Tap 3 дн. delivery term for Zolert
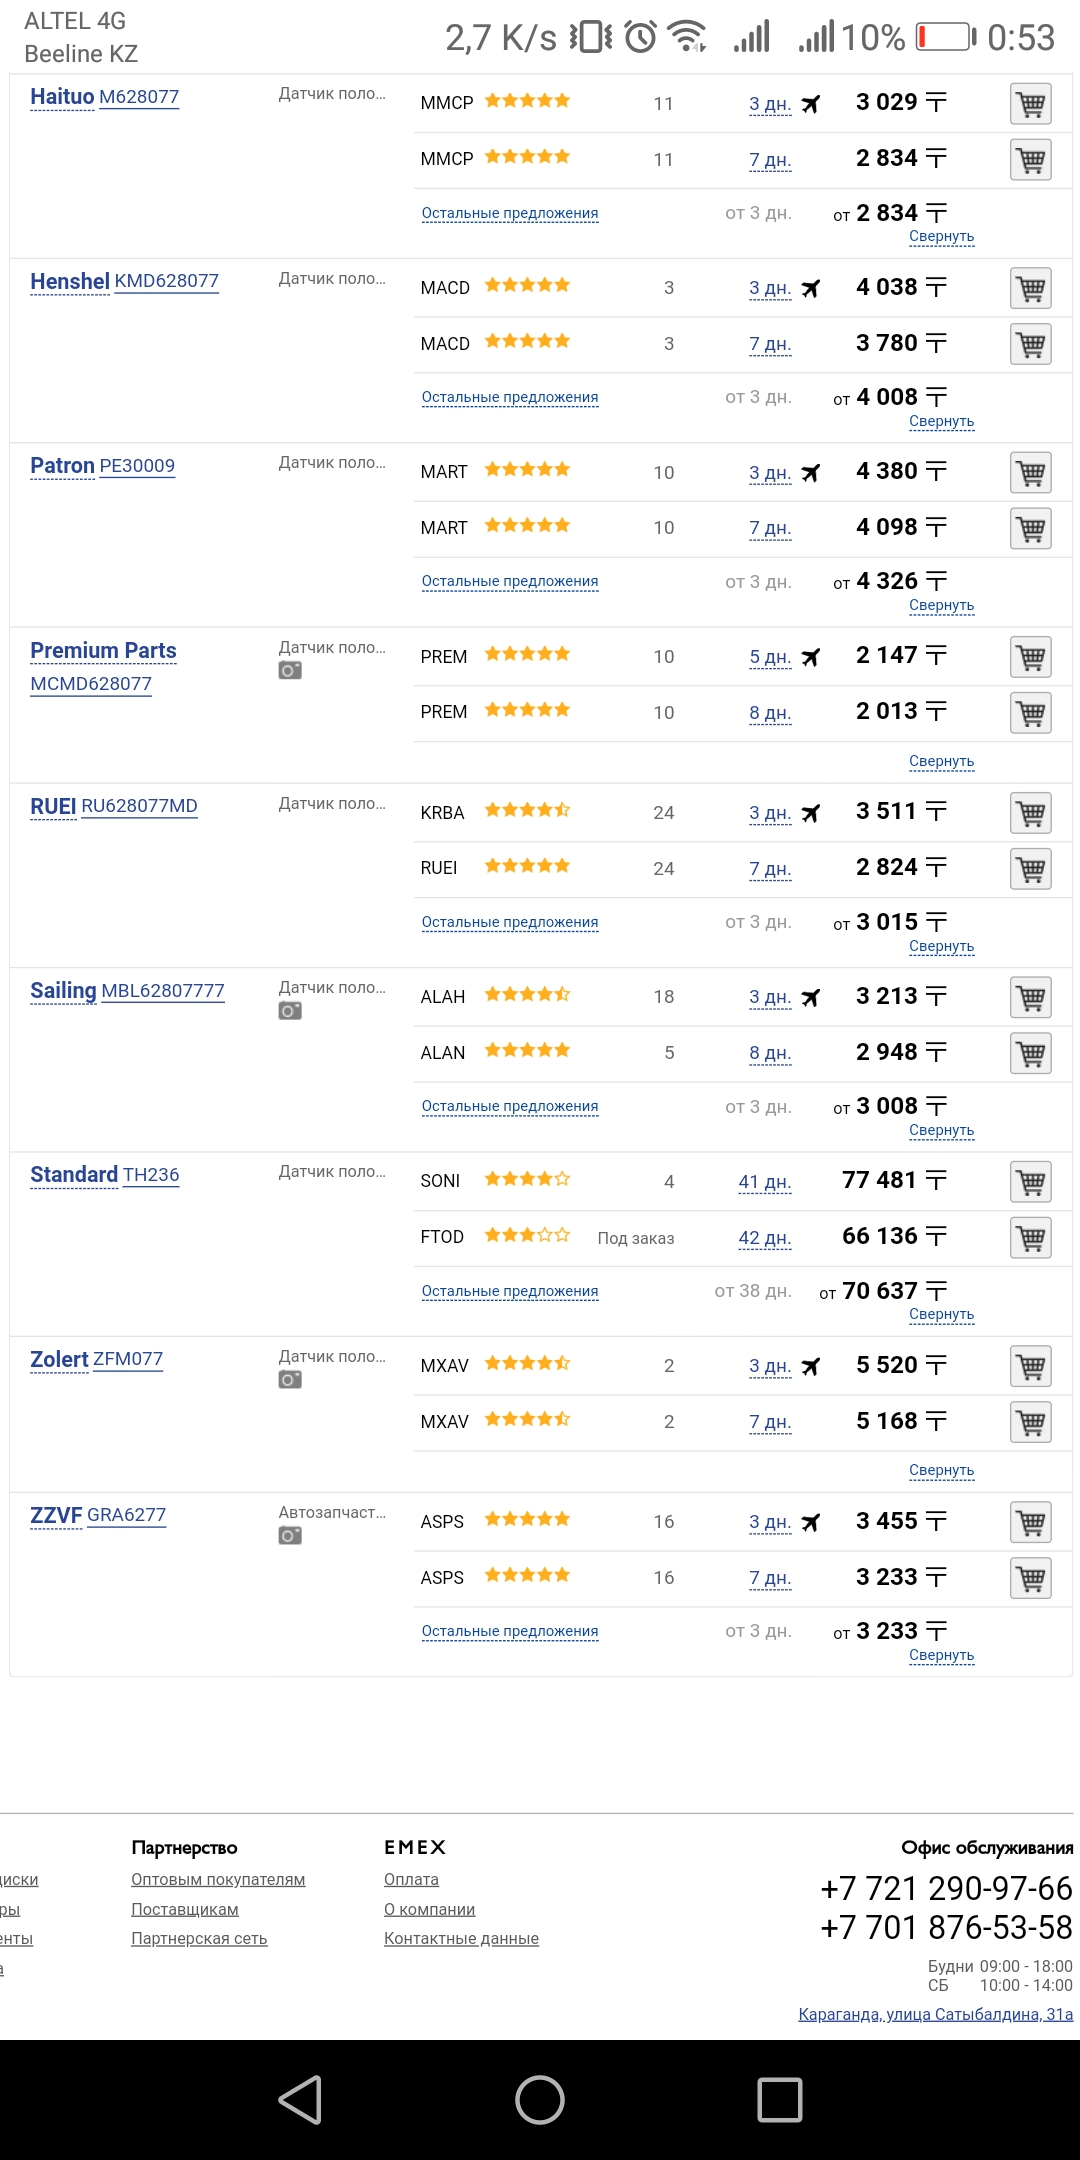Image resolution: width=1080 pixels, height=2160 pixels. click(770, 1367)
